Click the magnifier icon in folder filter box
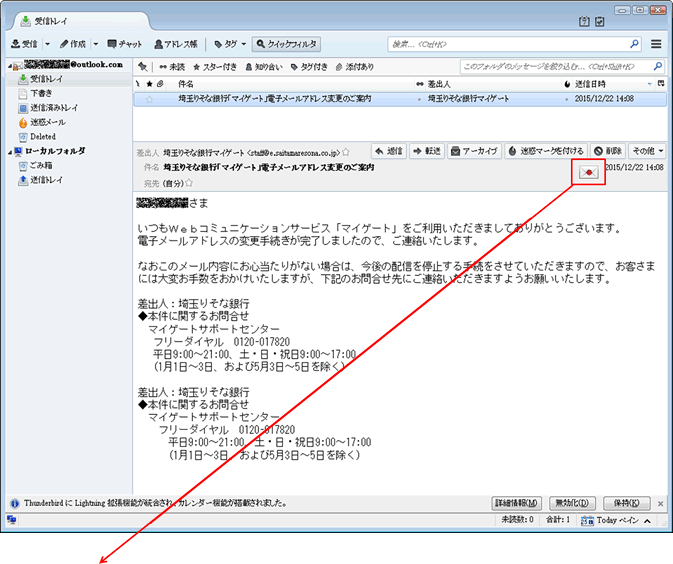This screenshot has width=673, height=564. coord(658,67)
